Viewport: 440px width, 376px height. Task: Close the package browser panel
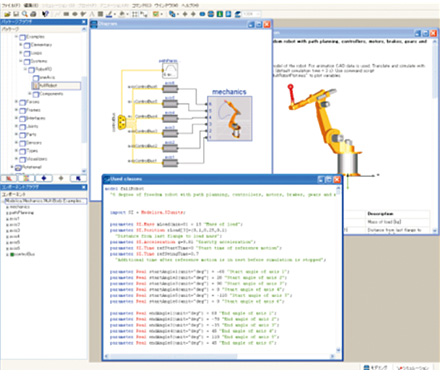pos(84,22)
